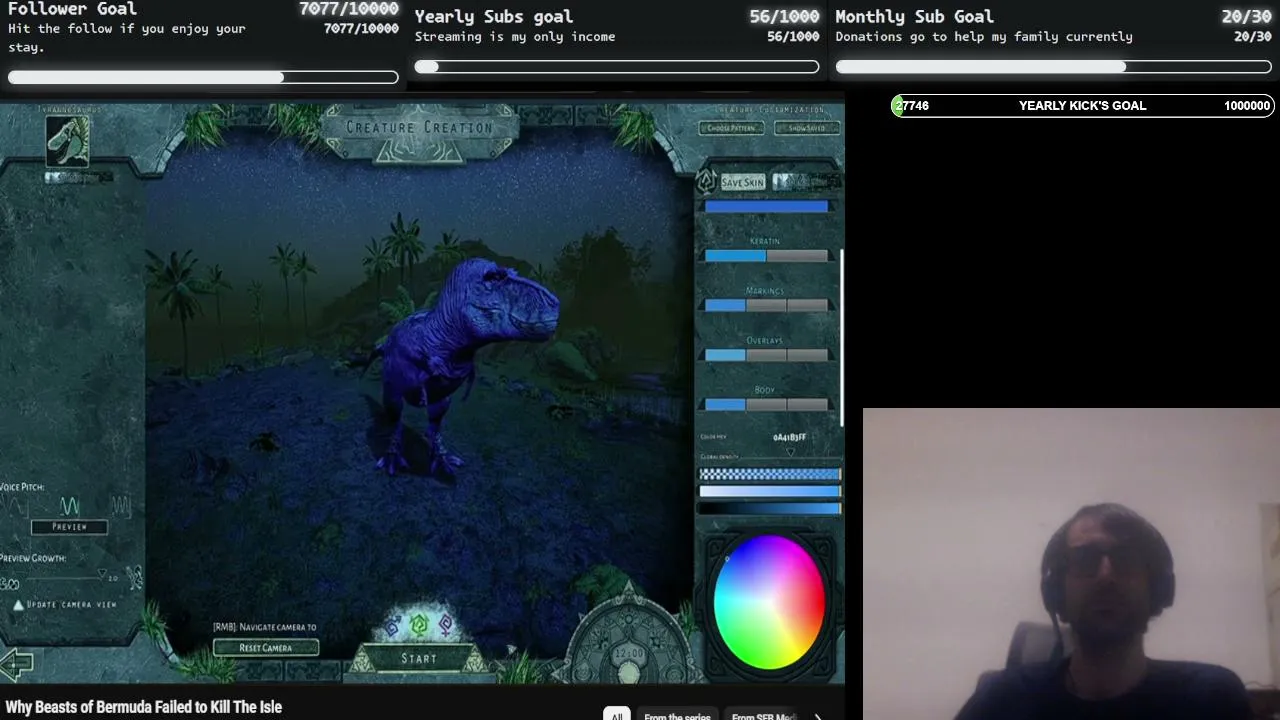Select the From the series filter chip
Screen dimensions: 1280x720
tap(677, 716)
